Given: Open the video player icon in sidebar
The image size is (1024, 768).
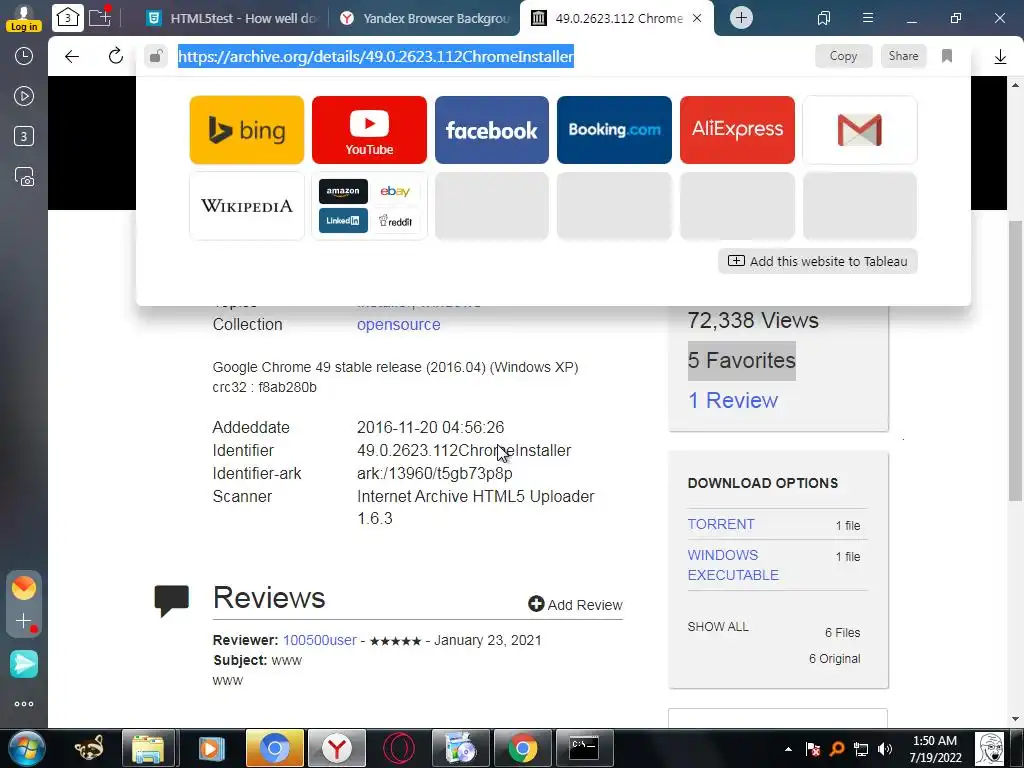Looking at the screenshot, I should tap(24, 97).
